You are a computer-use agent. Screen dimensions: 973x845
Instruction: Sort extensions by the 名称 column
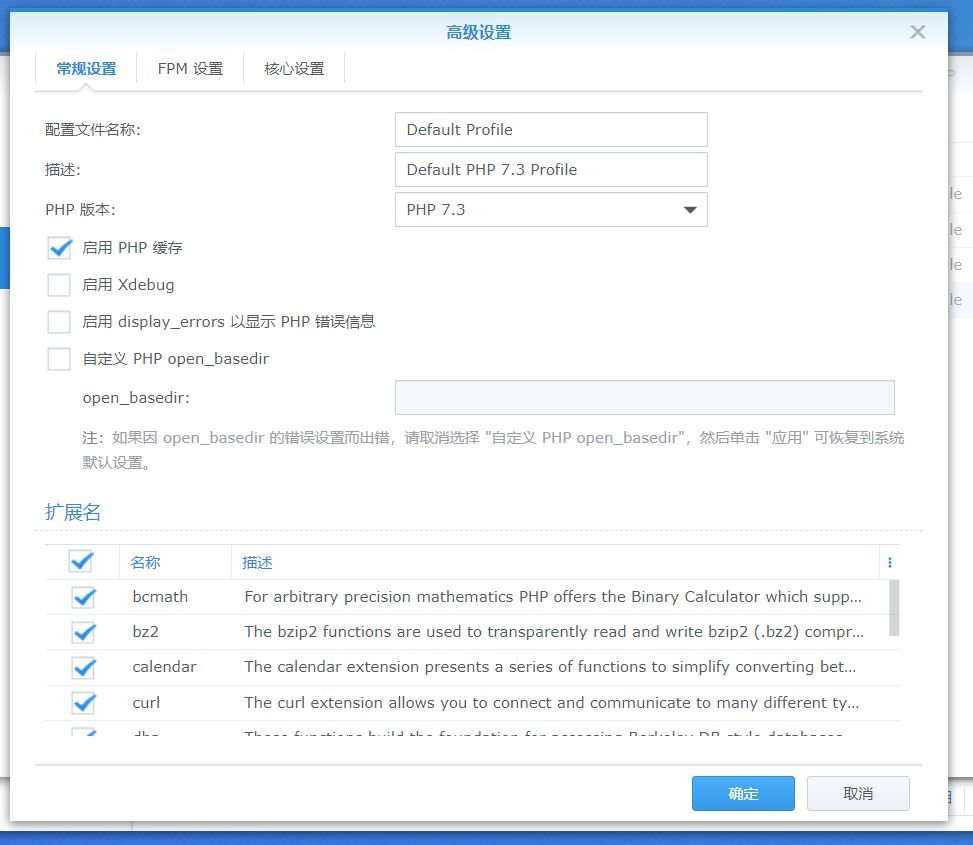(145, 562)
